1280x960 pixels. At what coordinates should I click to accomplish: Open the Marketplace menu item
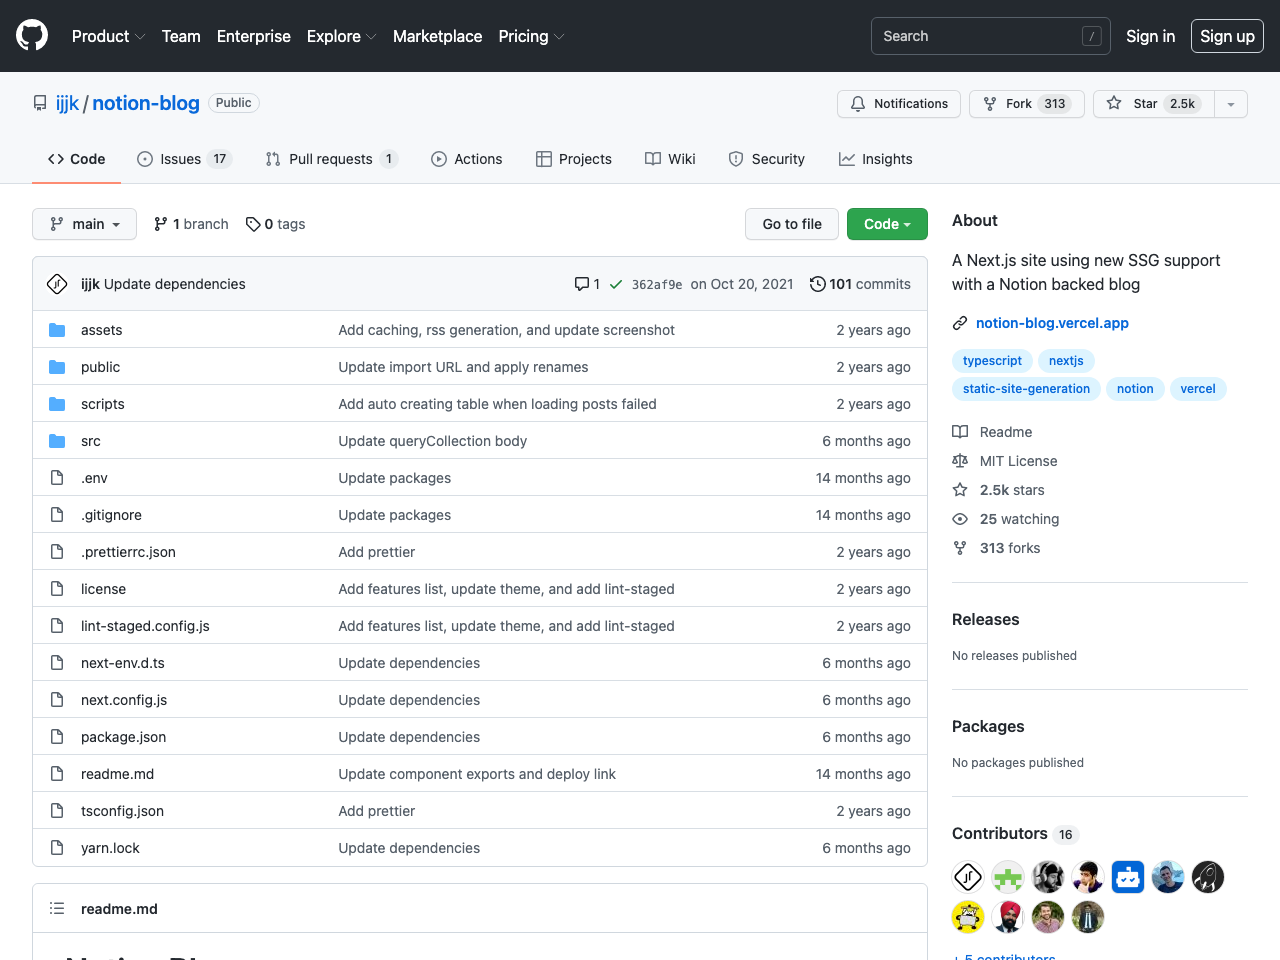coord(437,36)
